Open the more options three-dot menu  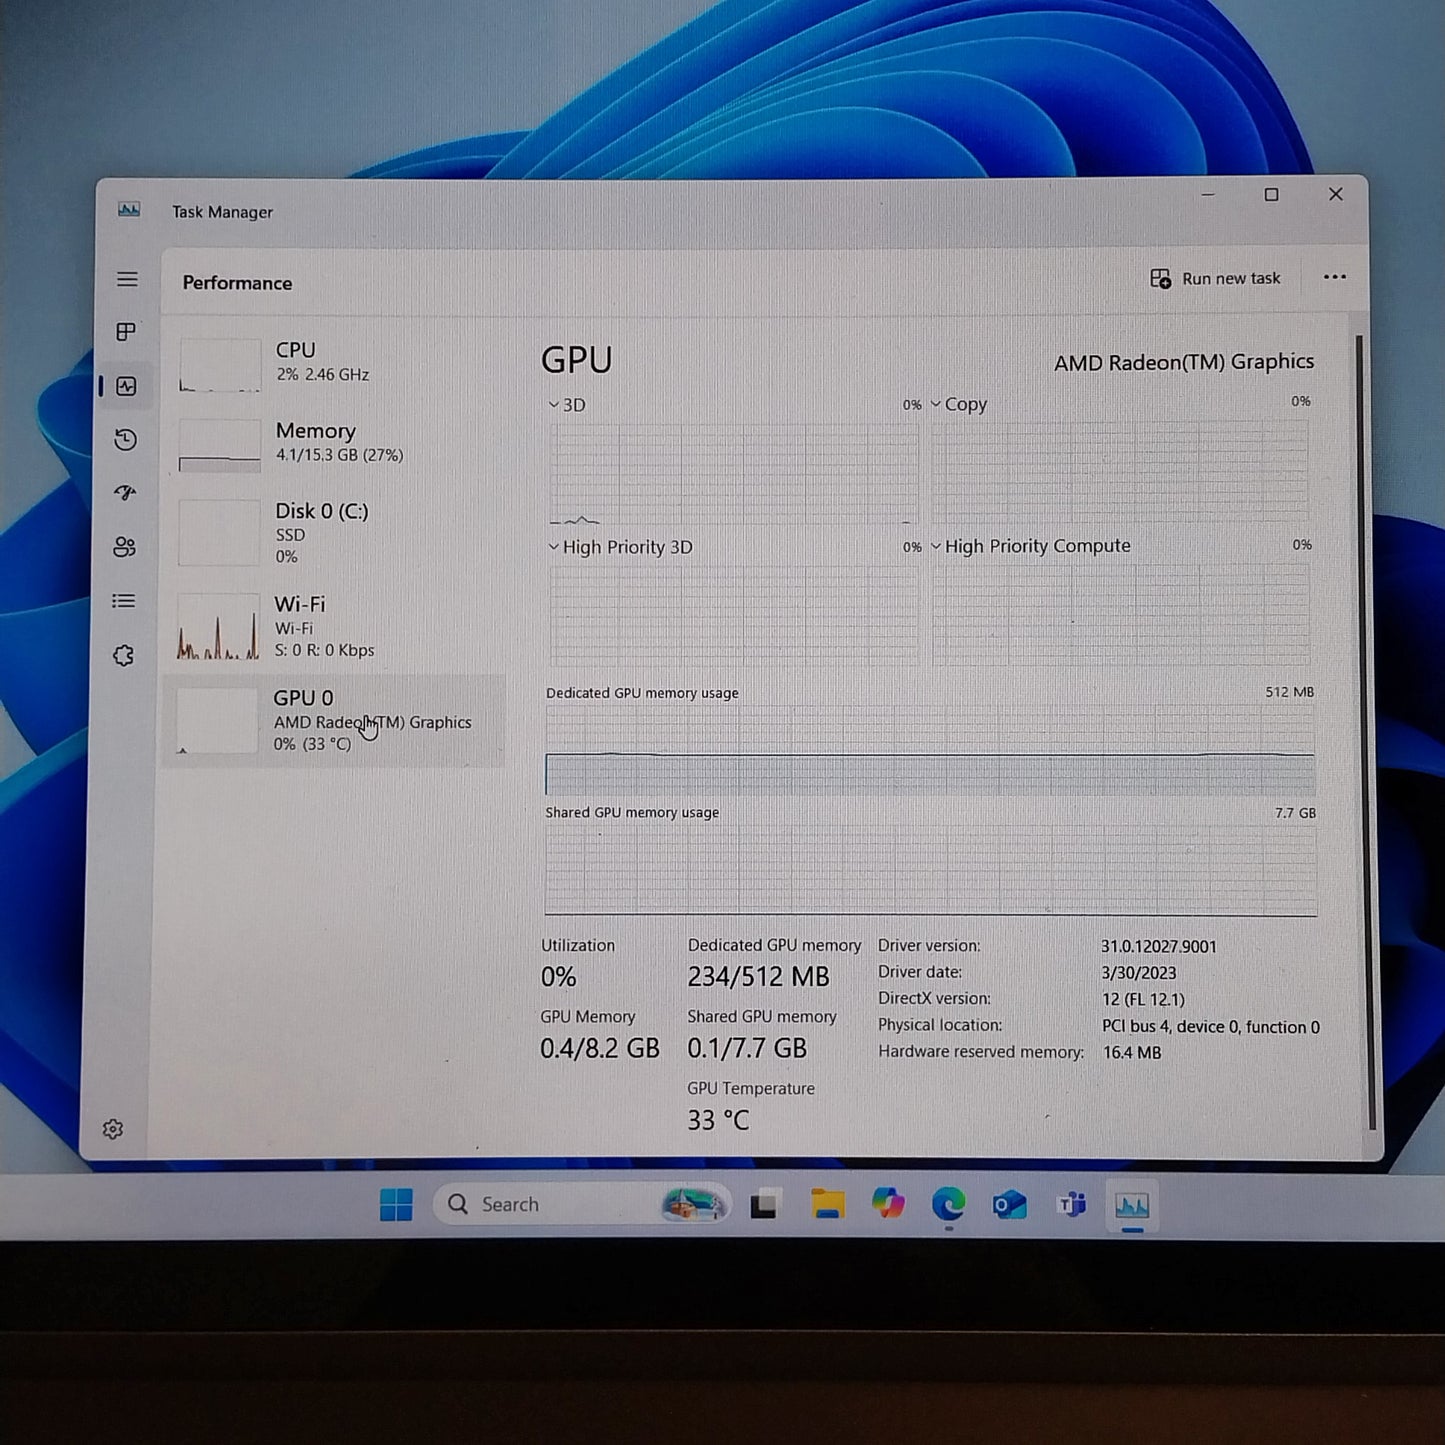click(1335, 278)
